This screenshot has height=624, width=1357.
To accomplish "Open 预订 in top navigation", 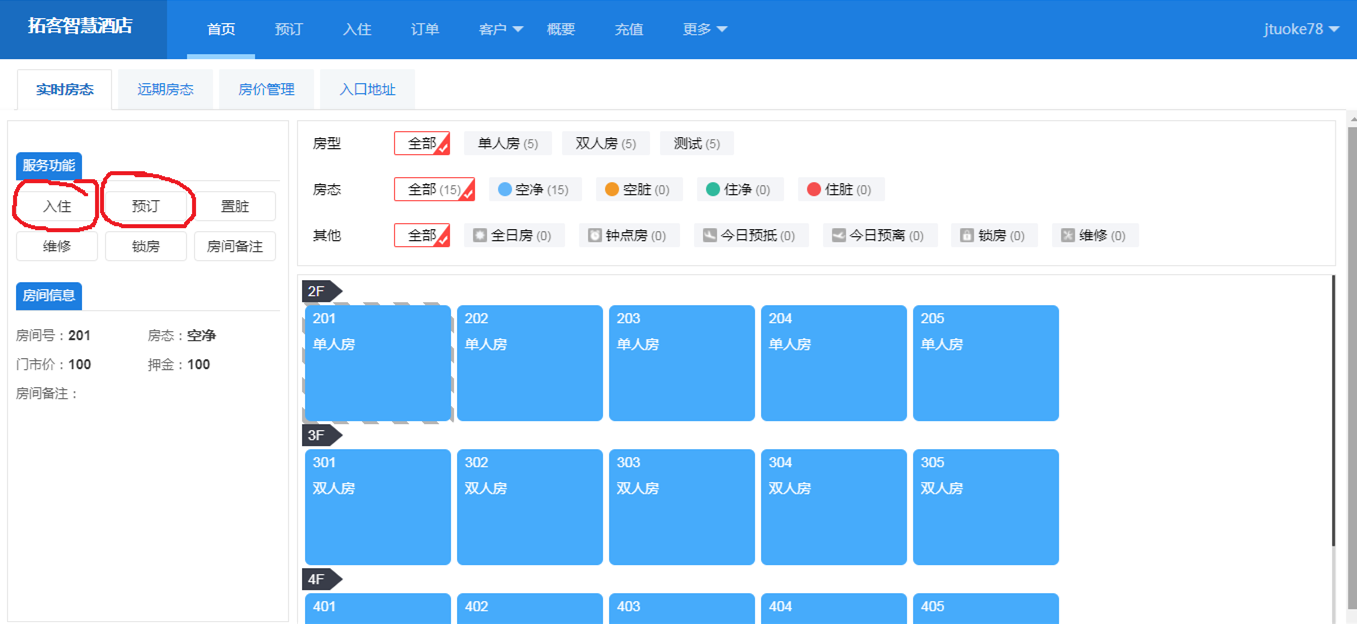I will coord(289,29).
